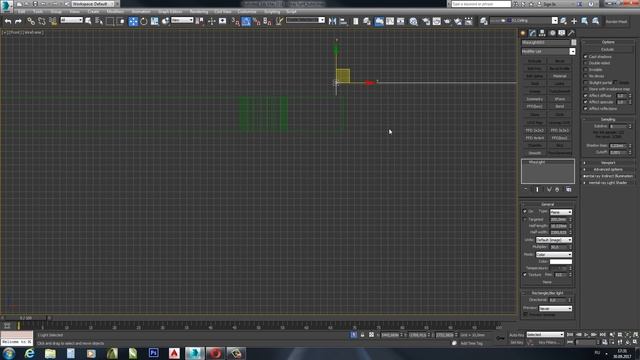Click Configure Modifier Sets icon
640x360 pixels.
point(569,189)
